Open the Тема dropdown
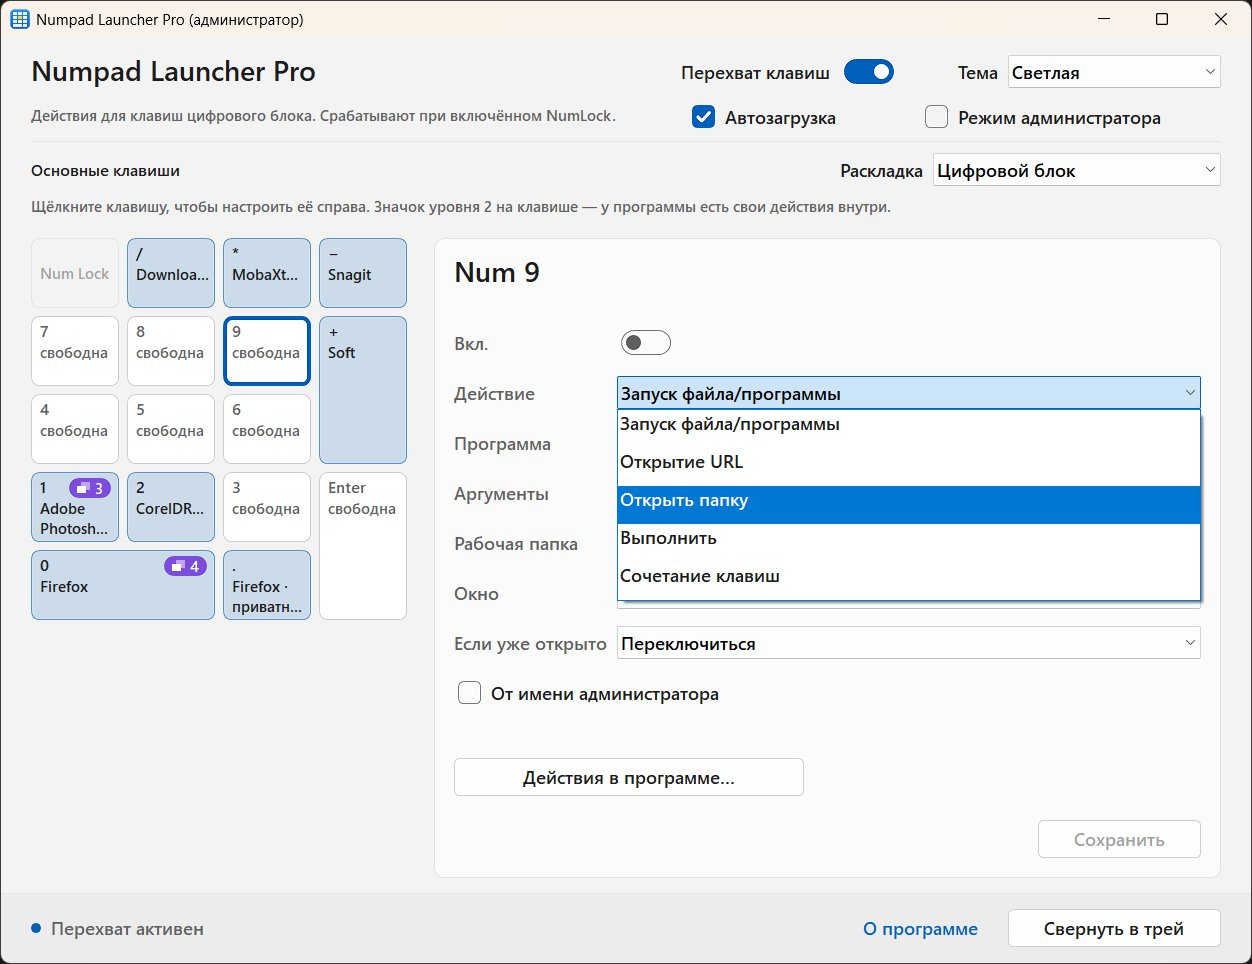The image size is (1252, 964). pyautogui.click(x=1114, y=72)
